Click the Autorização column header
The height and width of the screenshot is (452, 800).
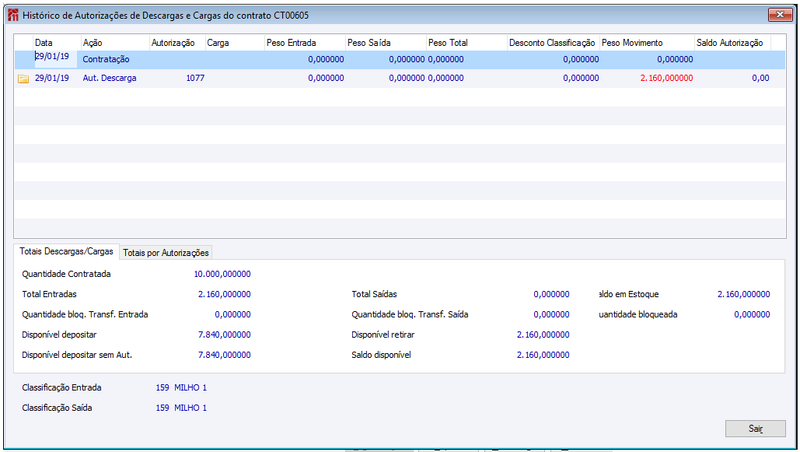[x=174, y=43]
